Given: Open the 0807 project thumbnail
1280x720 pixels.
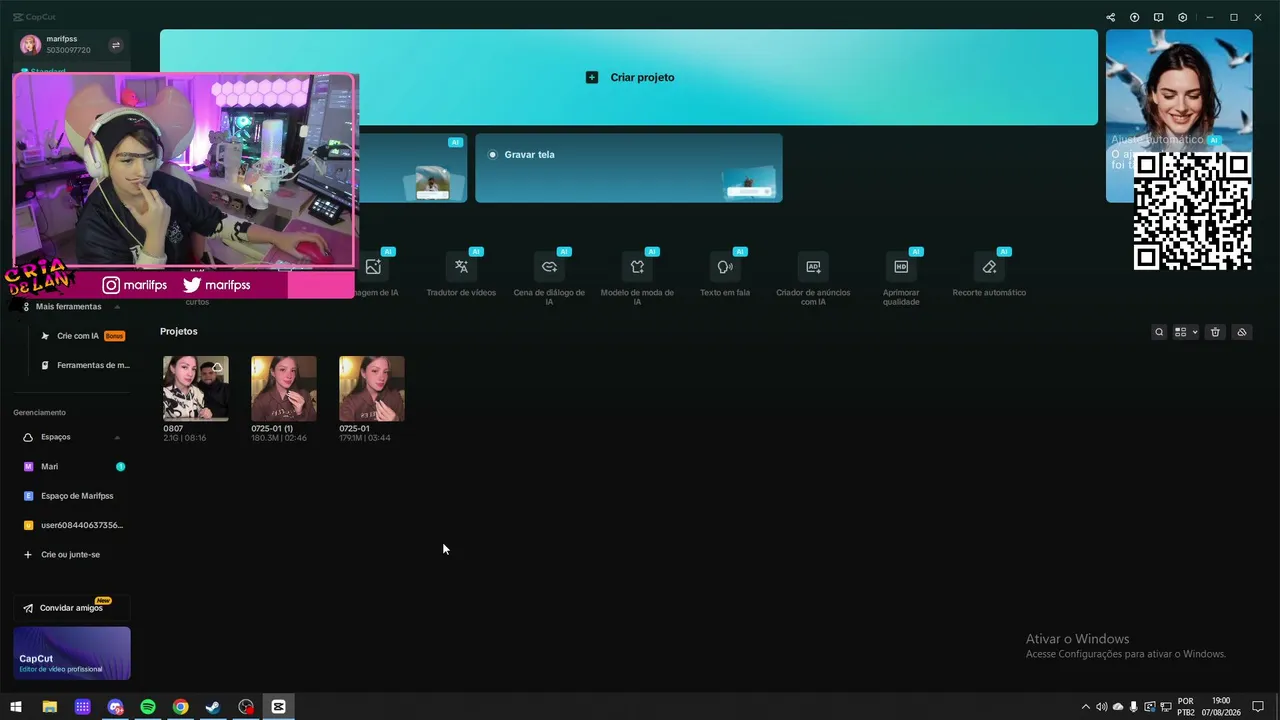Looking at the screenshot, I should [x=196, y=388].
